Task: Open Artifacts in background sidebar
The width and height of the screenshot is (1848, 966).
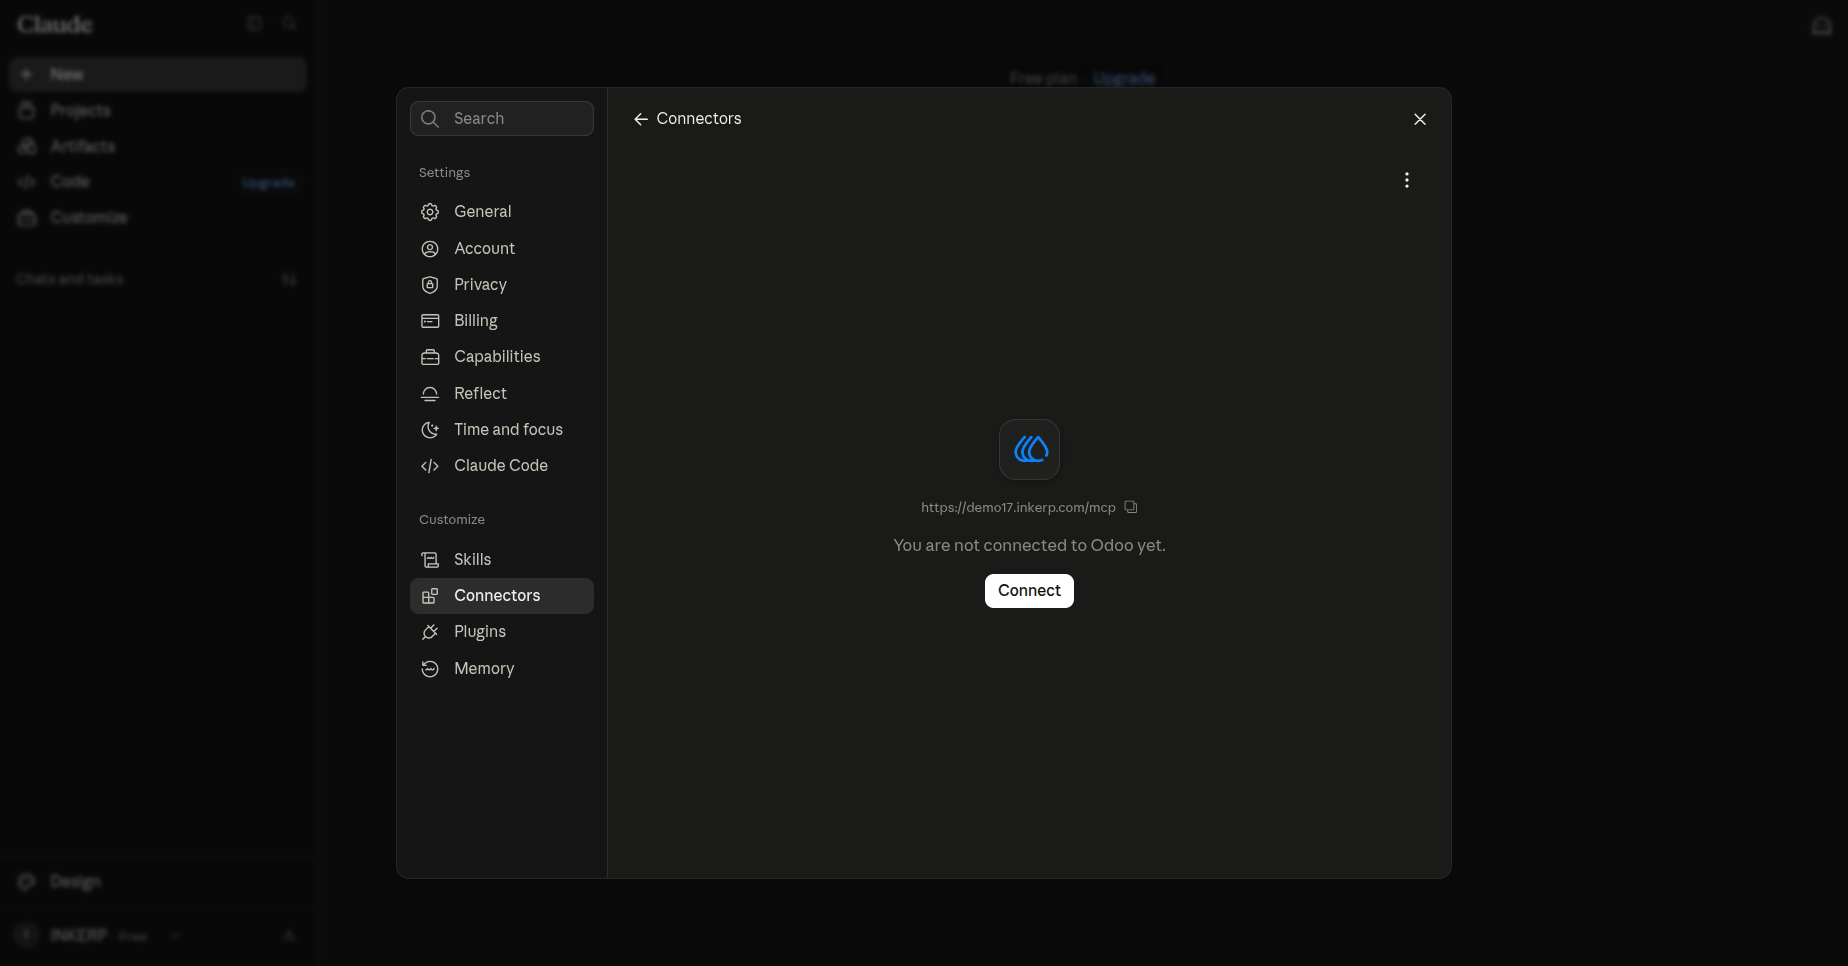Action: 158,146
